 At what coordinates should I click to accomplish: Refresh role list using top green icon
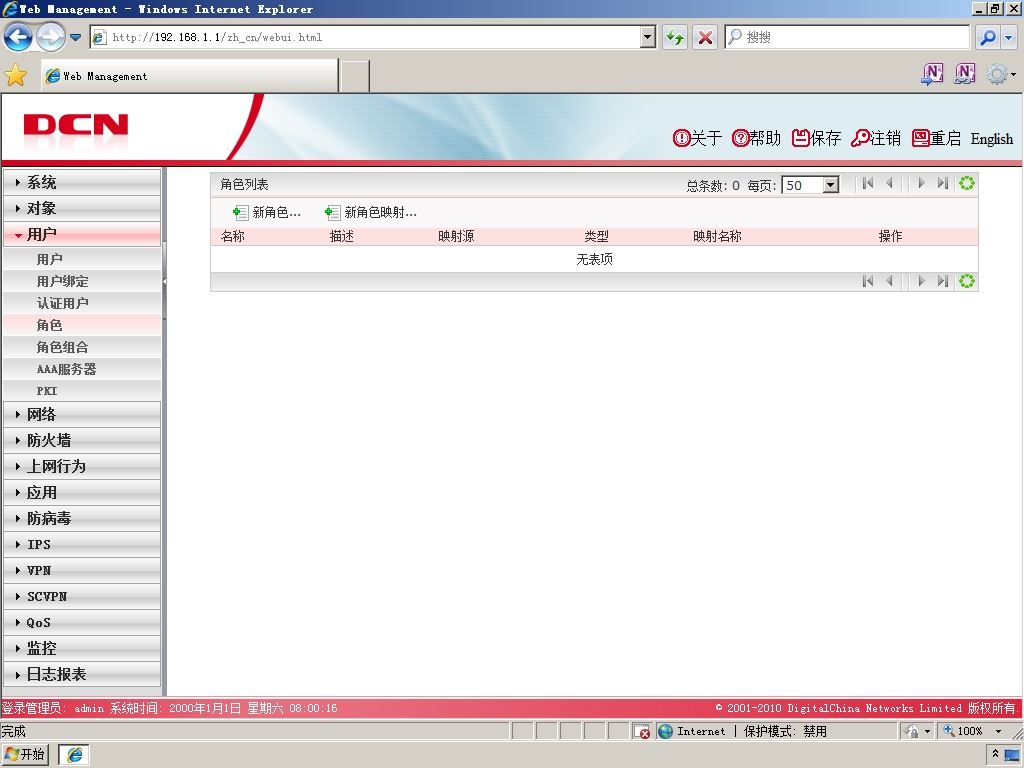pyautogui.click(x=967, y=184)
